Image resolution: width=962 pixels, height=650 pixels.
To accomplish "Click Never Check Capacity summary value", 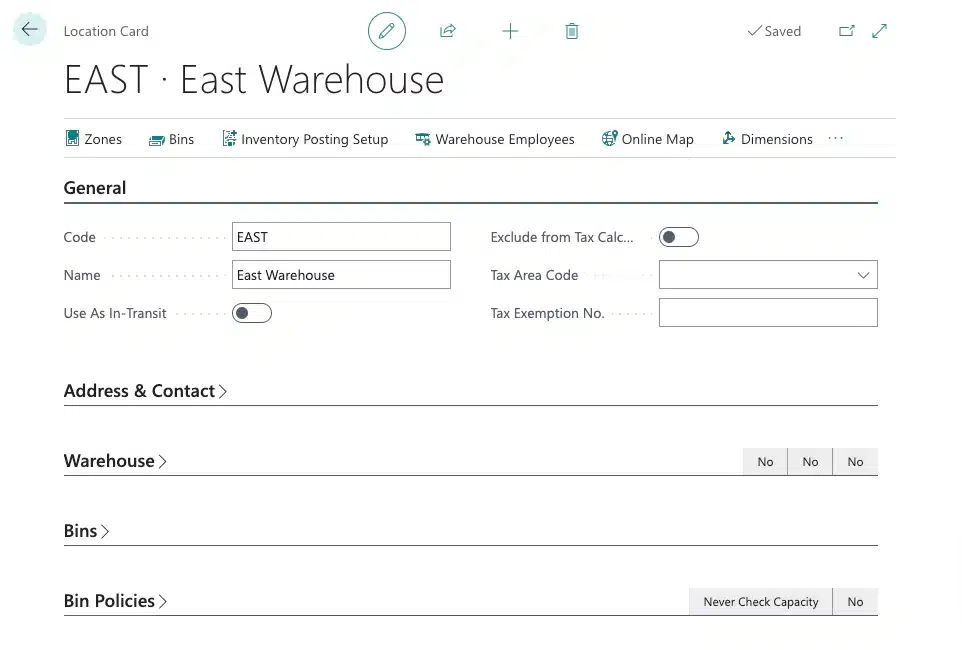I will click(761, 602).
